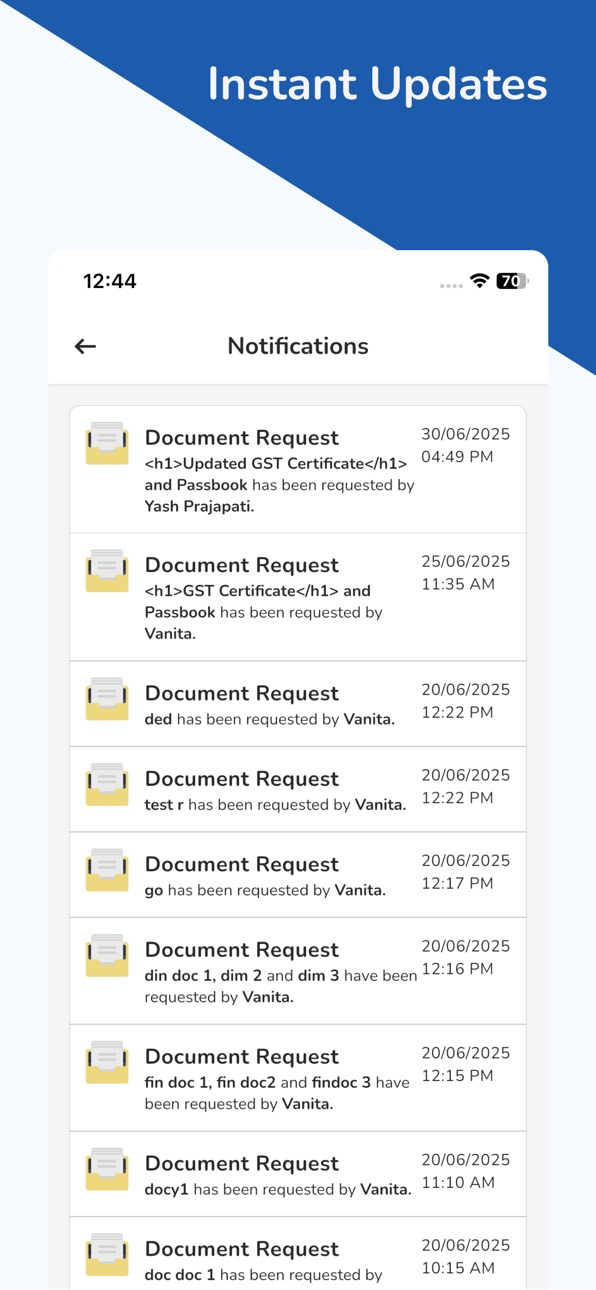Open the 'docy1' notification from 11:10 AM
The width and height of the screenshot is (596, 1290).
[298, 1174]
